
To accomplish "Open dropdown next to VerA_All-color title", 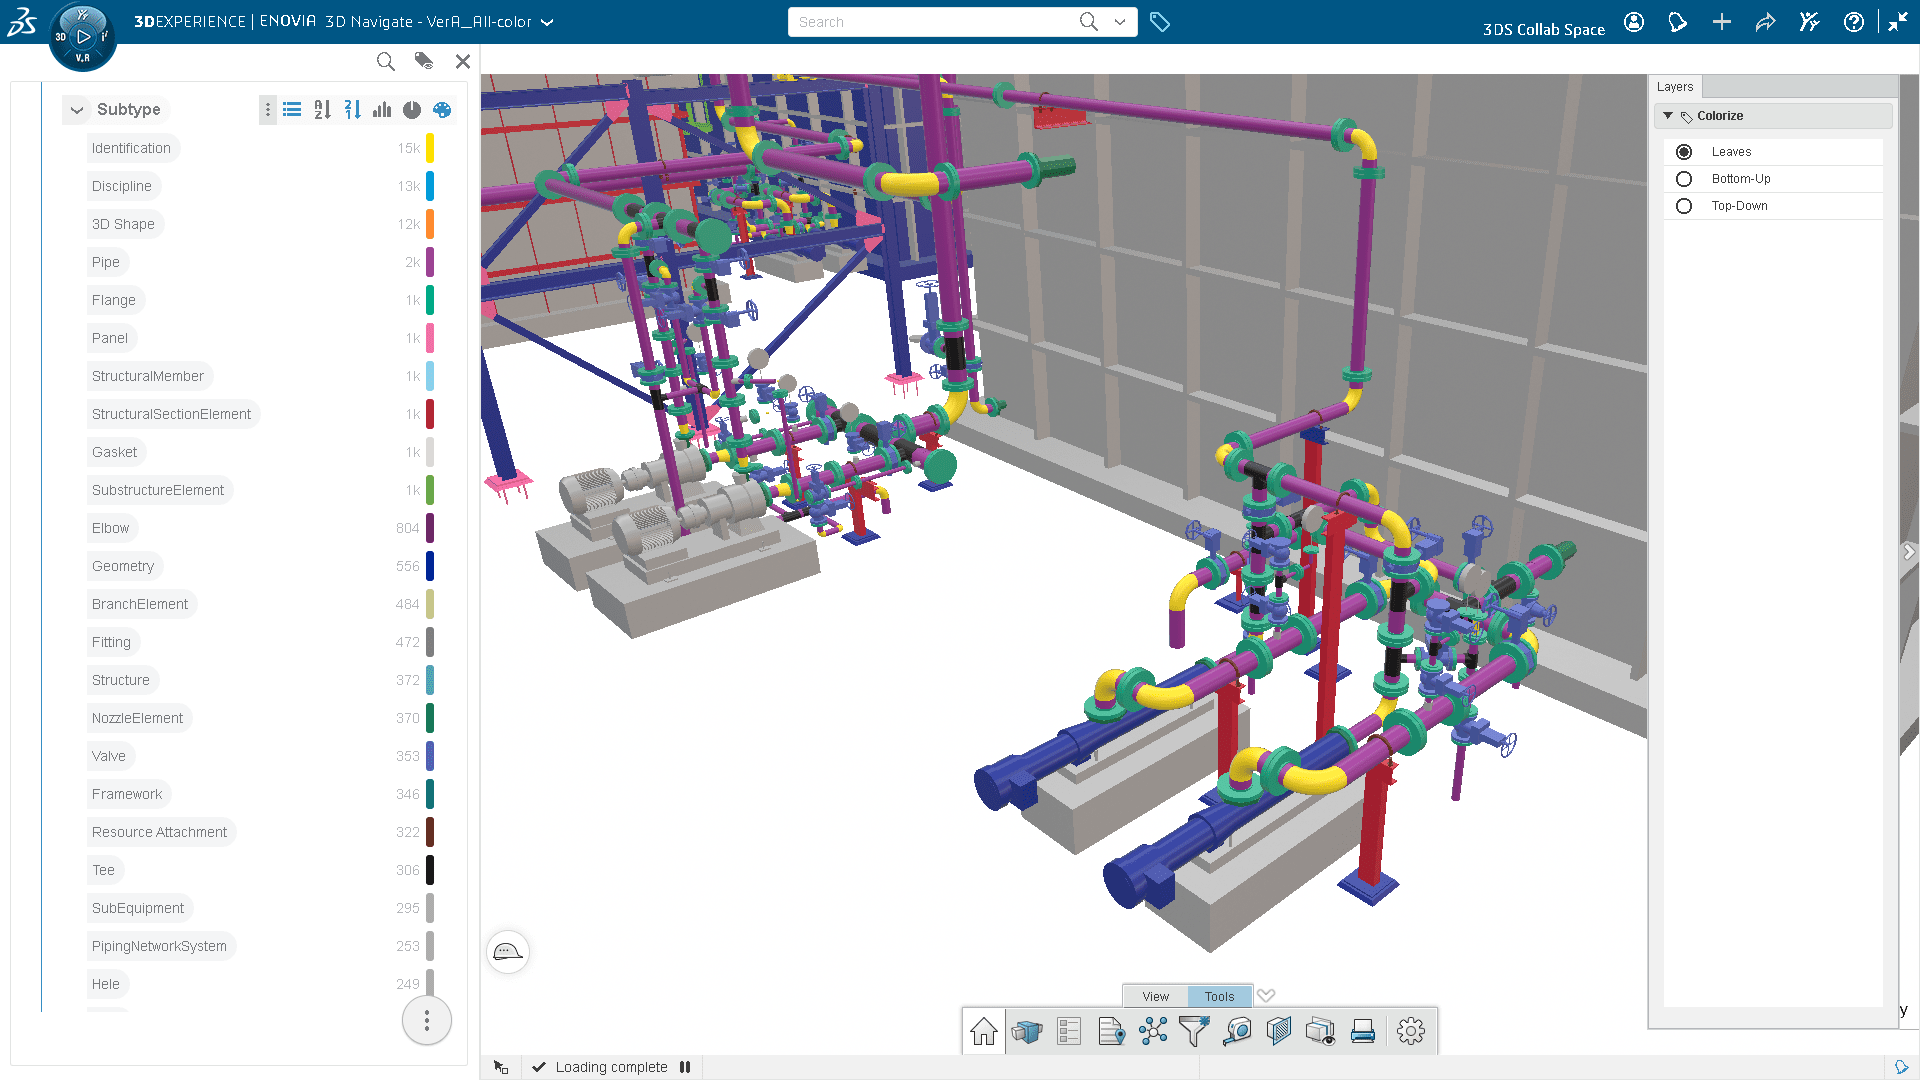I will (547, 22).
